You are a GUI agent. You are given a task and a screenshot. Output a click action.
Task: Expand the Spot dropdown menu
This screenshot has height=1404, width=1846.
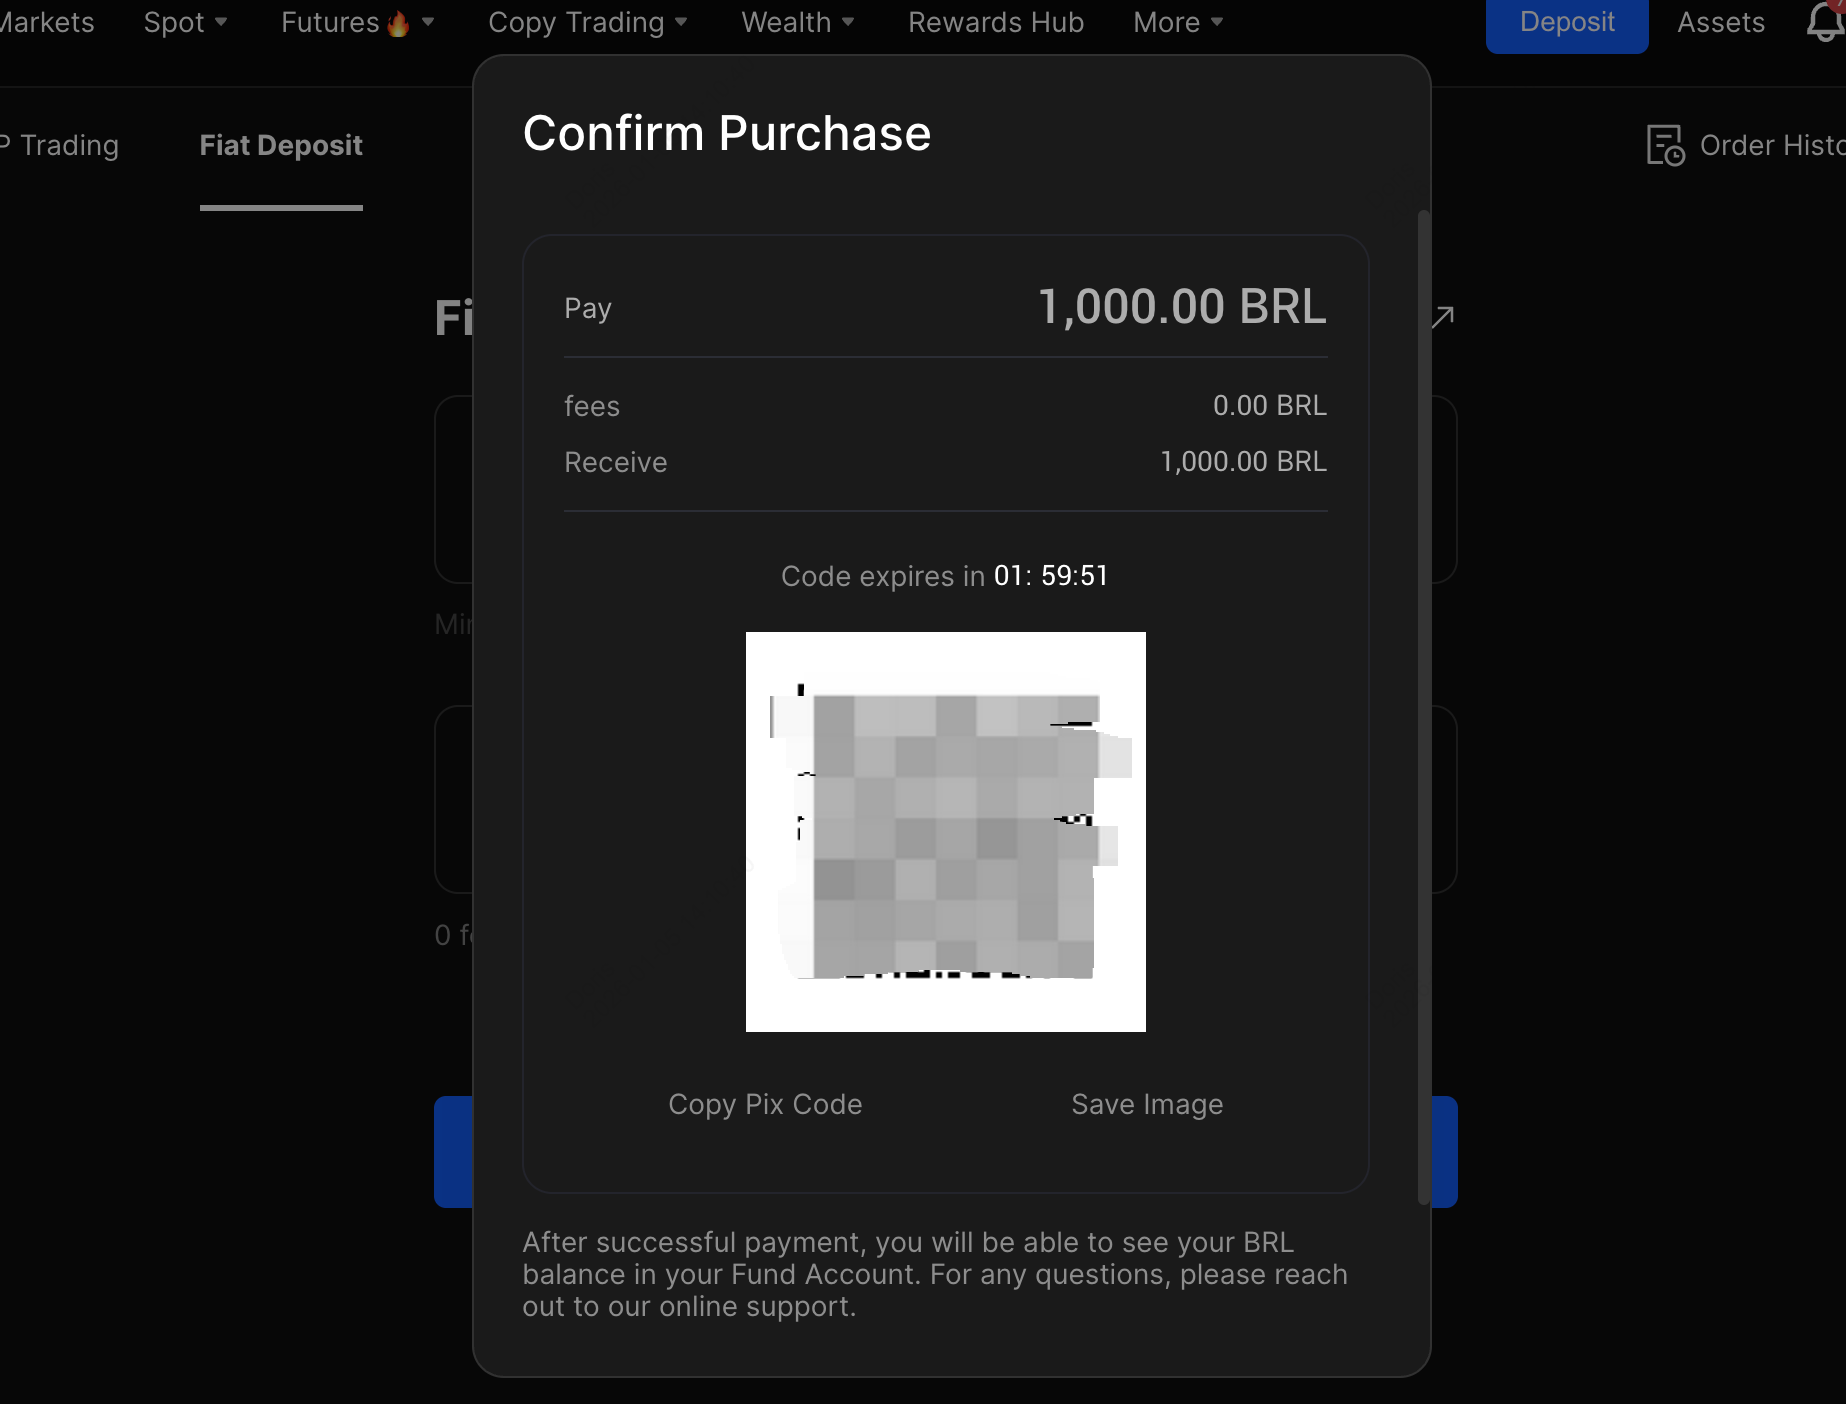pos(185,22)
